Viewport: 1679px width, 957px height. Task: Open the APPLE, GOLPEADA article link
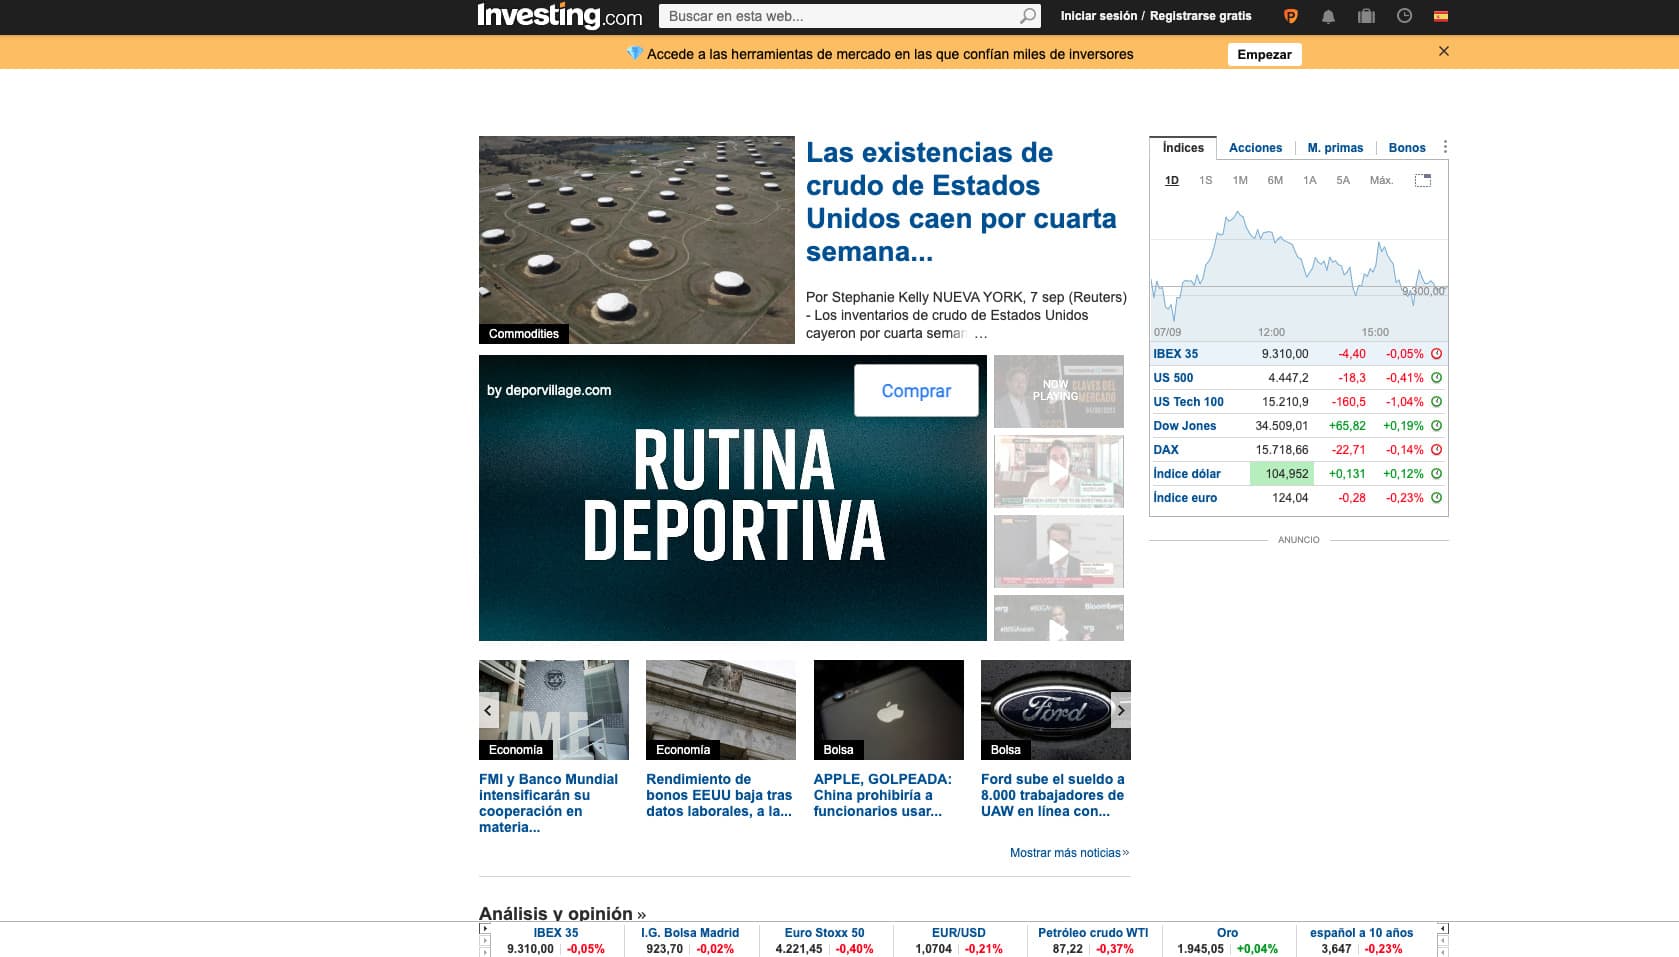click(883, 795)
